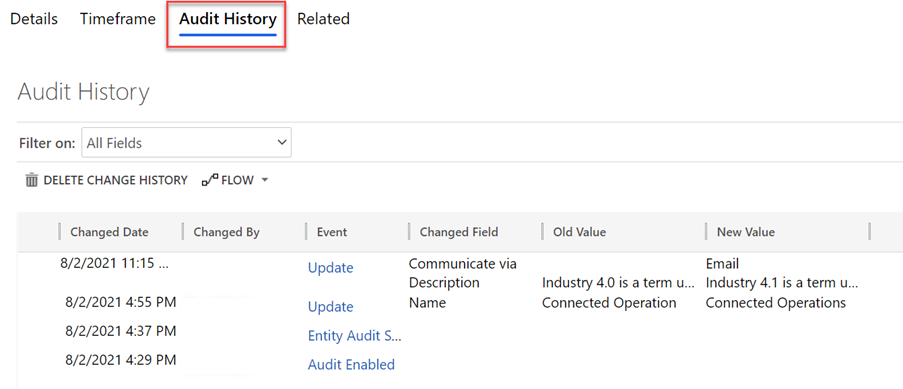This screenshot has height=389, width=903.
Task: Open the Timeframe tab
Action: (x=117, y=19)
